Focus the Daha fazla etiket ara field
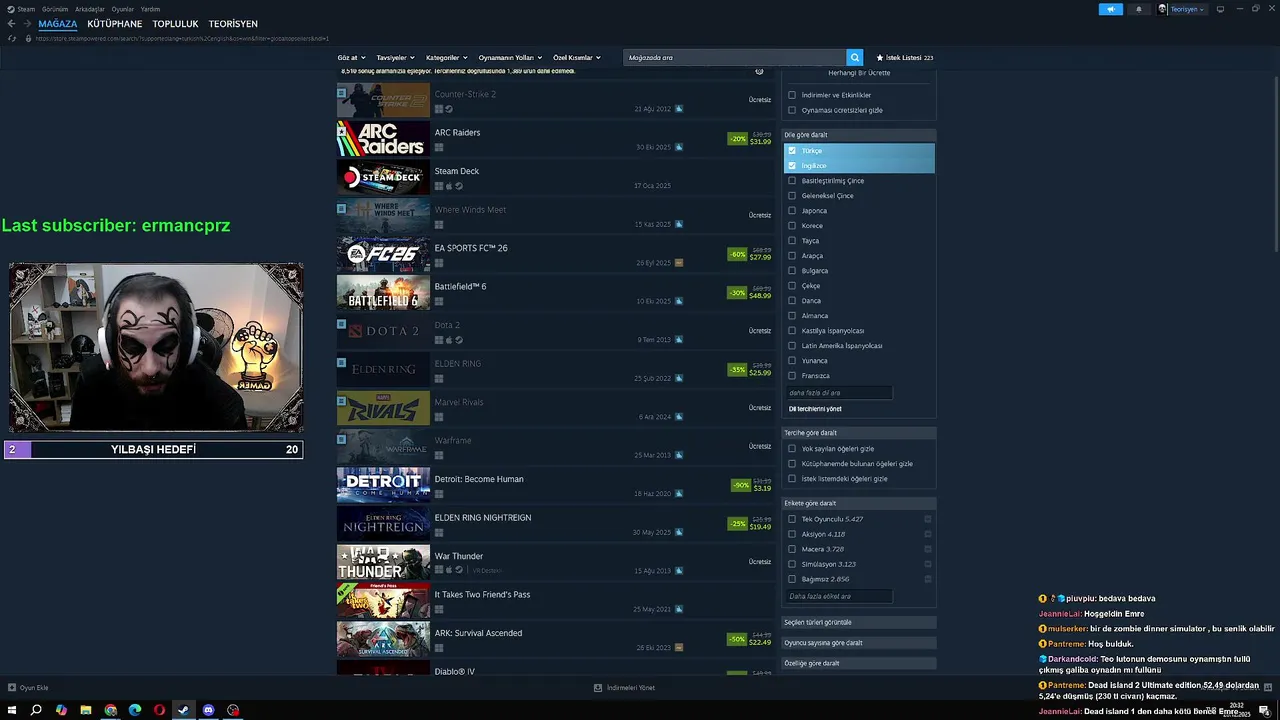This screenshot has height=720, width=1280. 838,596
